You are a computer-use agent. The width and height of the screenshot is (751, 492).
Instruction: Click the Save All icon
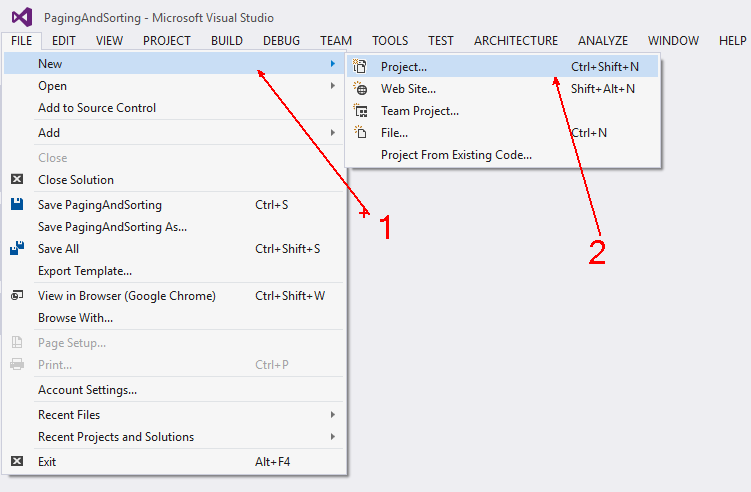pyautogui.click(x=17, y=248)
